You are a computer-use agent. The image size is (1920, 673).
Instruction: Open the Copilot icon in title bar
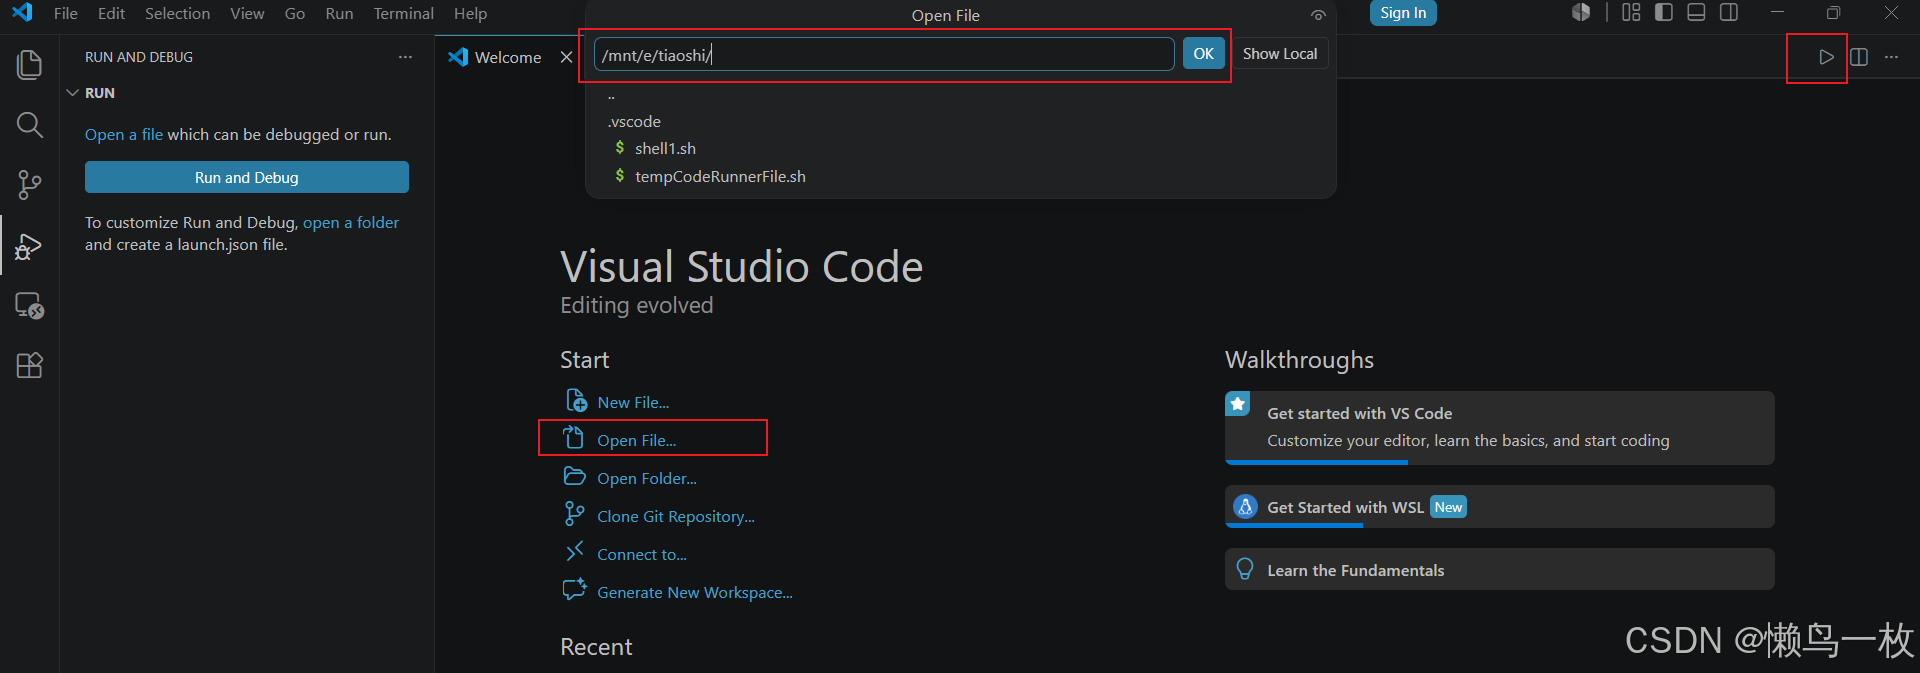(x=1581, y=13)
